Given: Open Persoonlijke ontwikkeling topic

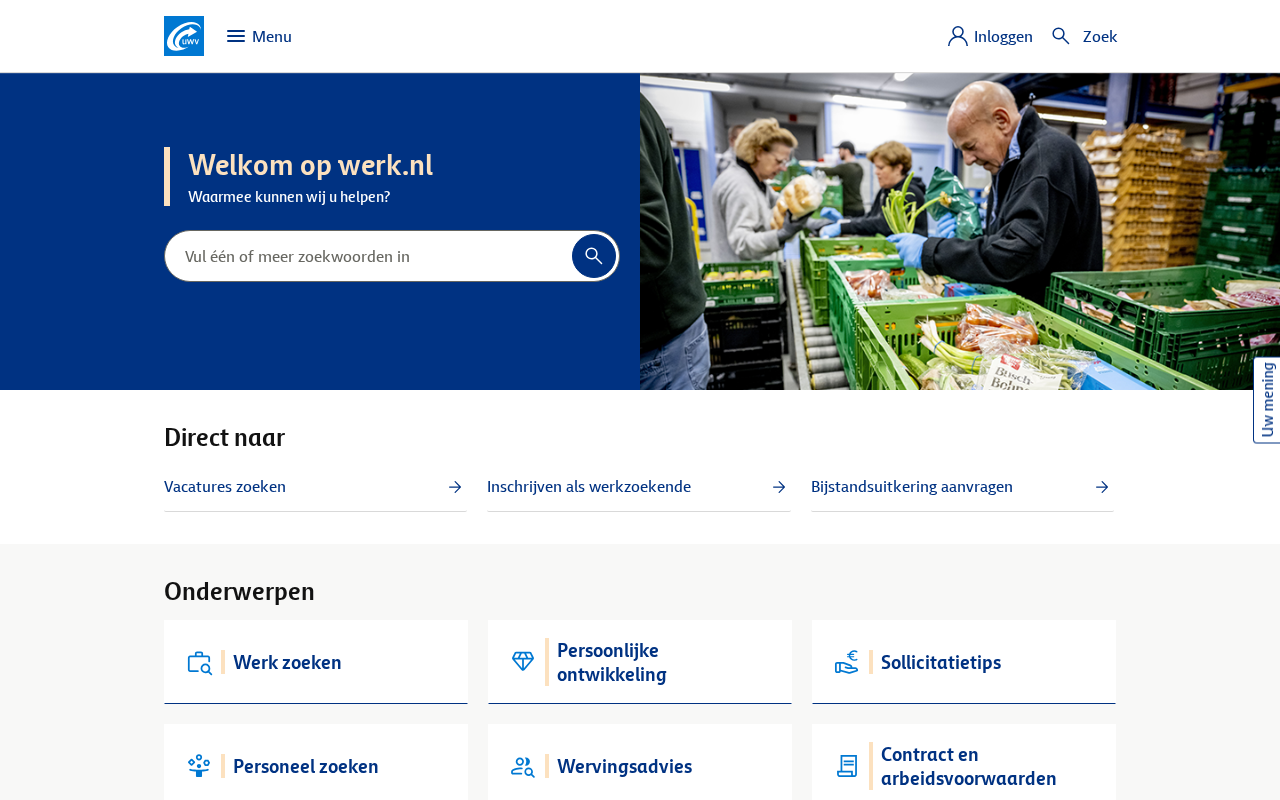Looking at the screenshot, I should [x=640, y=662].
